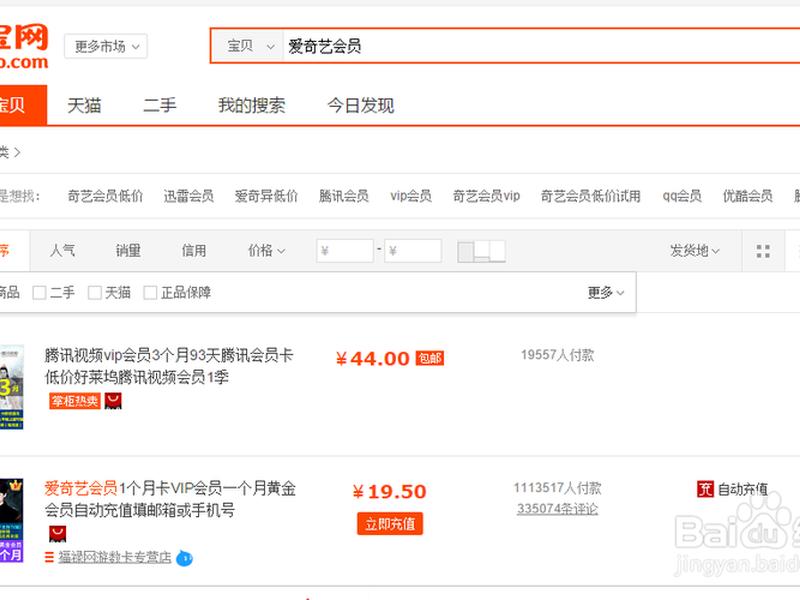Click suggested search 优酷会员

point(747,196)
